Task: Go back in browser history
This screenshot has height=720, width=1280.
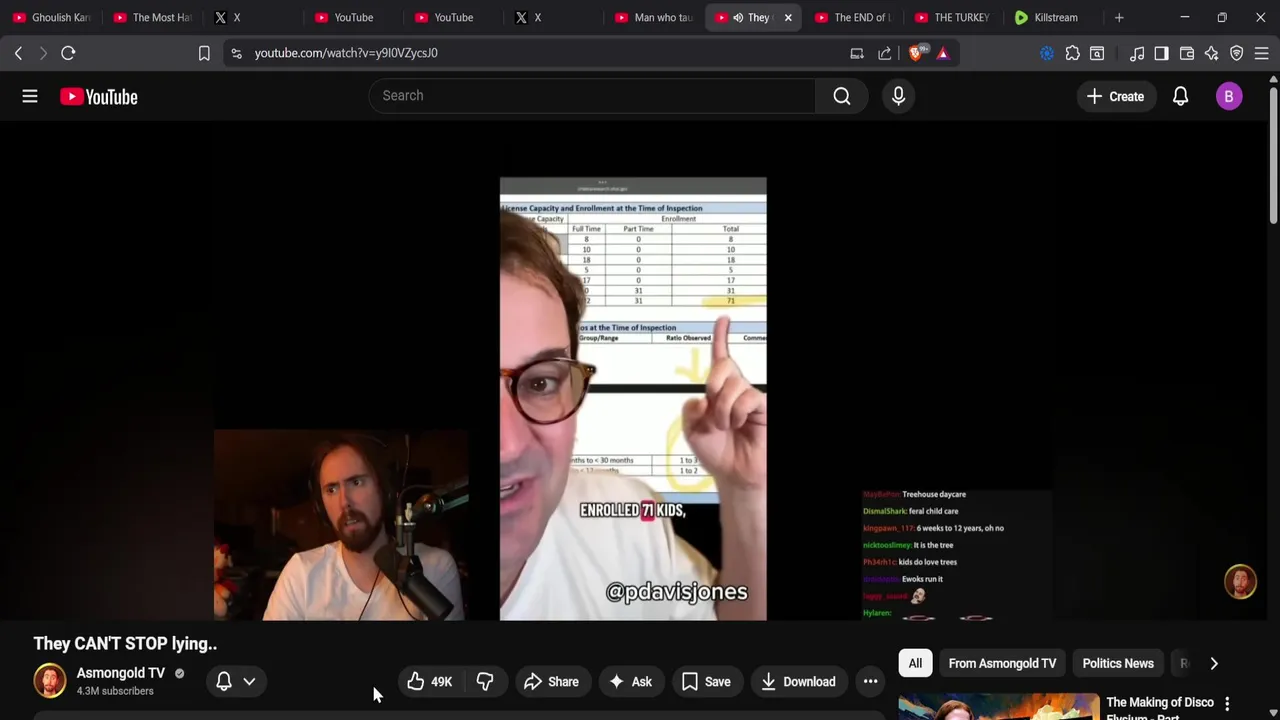Action: (x=18, y=53)
